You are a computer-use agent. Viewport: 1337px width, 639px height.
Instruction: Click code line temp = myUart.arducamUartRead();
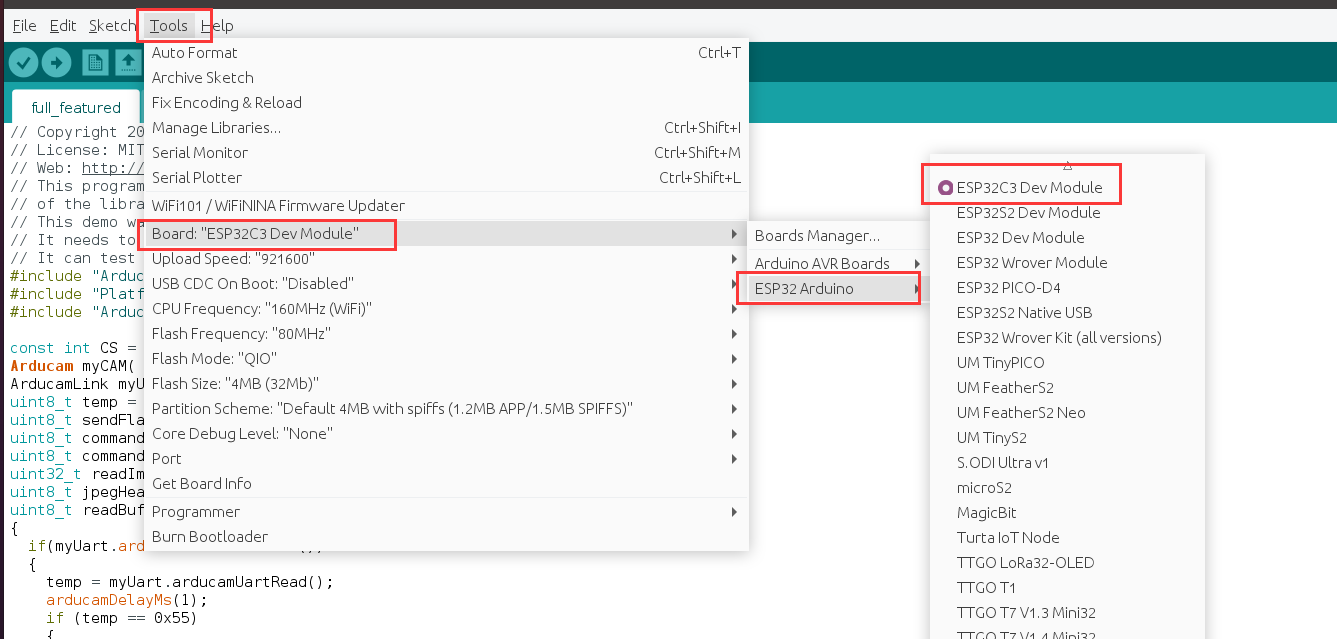click(190, 582)
